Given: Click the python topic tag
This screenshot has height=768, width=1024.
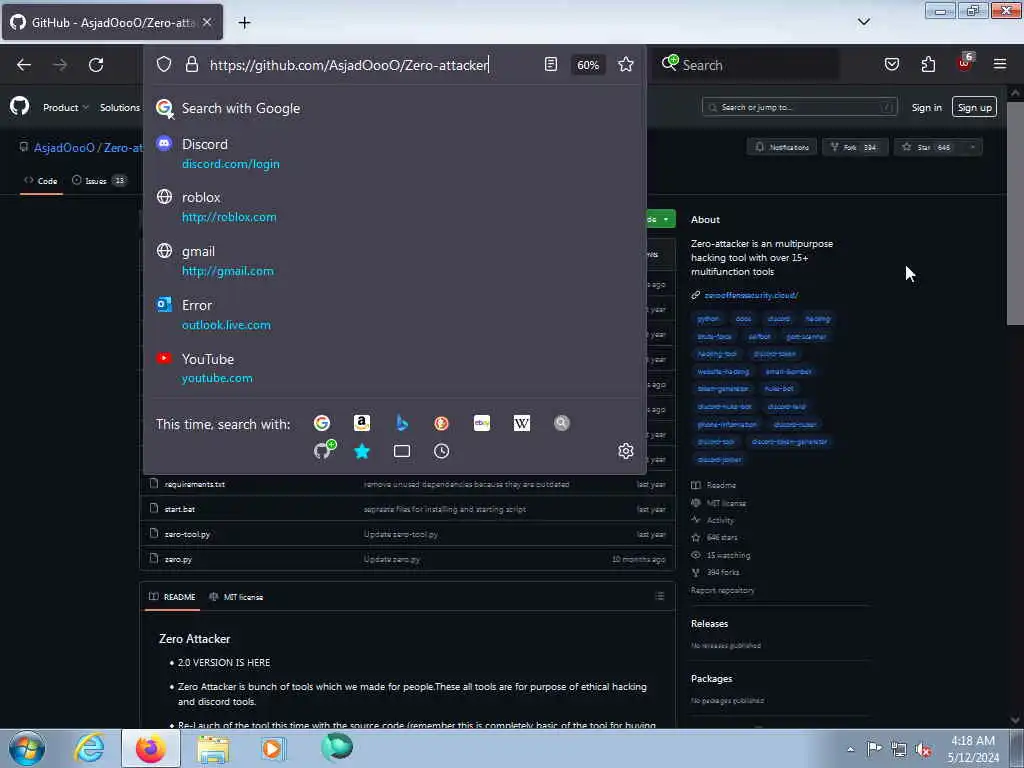Looking at the screenshot, I should point(708,319).
